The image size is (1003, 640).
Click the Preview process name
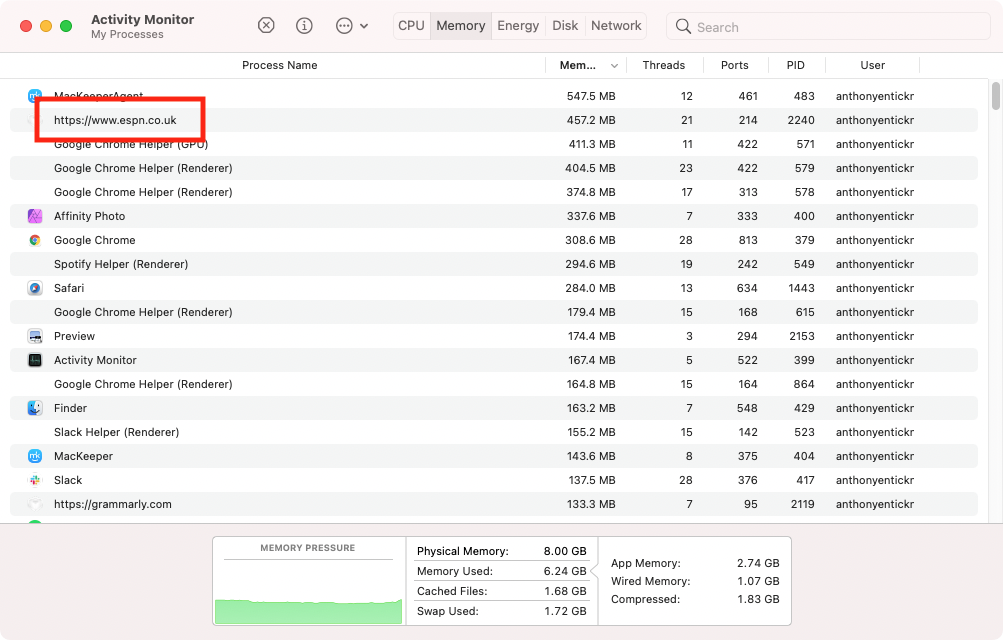[74, 336]
